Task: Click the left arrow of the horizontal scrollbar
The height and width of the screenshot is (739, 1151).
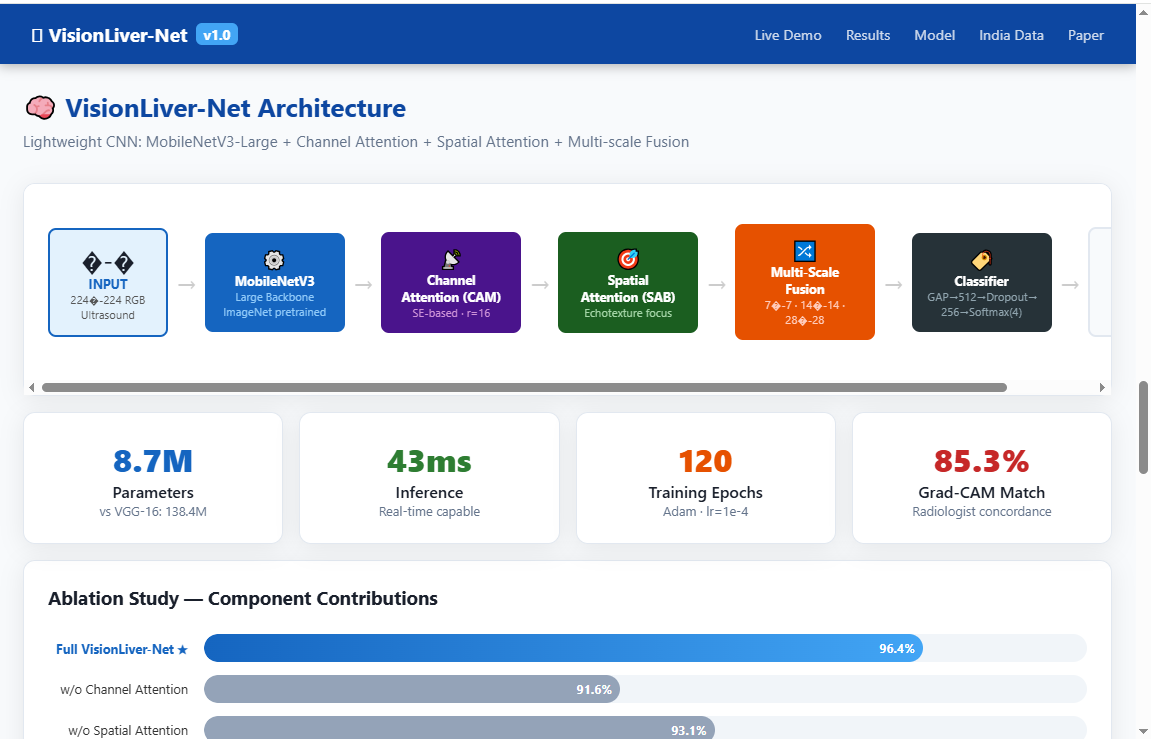Action: 32,387
